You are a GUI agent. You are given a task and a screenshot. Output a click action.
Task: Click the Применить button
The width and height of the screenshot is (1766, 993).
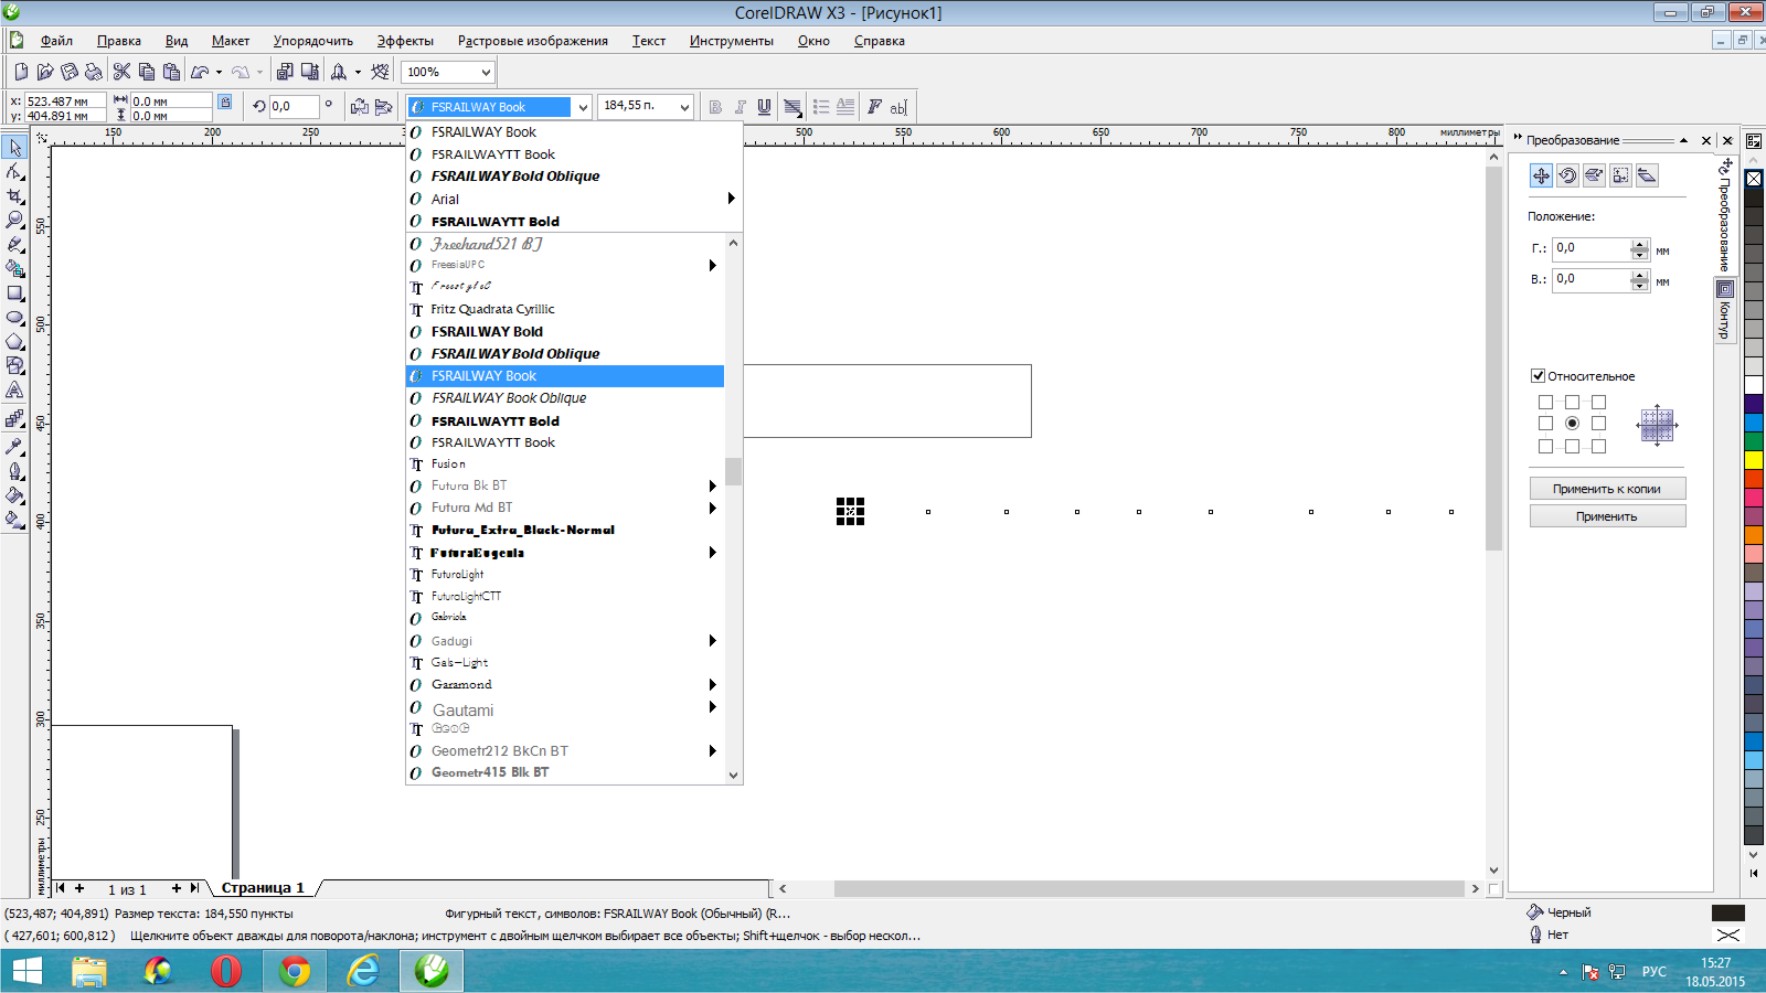(x=1607, y=517)
